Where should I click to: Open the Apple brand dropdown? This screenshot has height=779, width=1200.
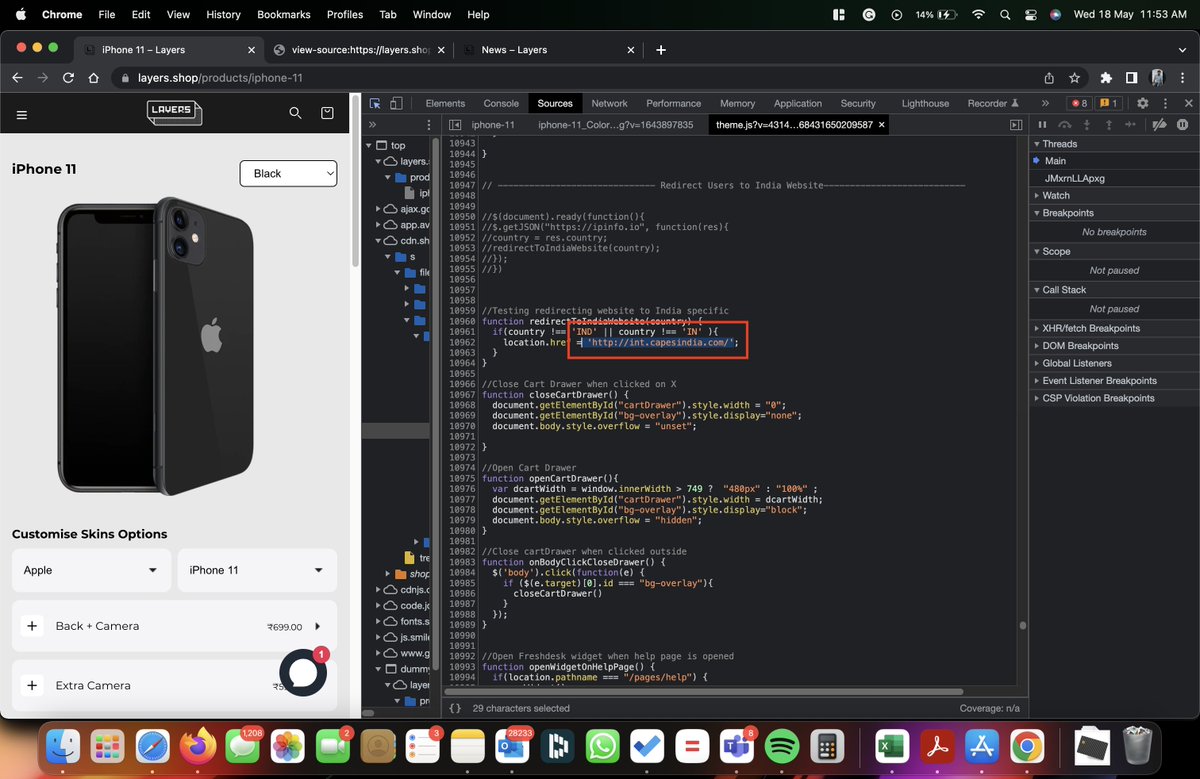[x=92, y=570]
